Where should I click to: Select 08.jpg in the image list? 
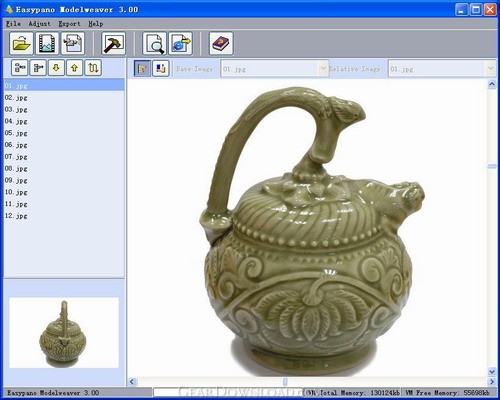[x=64, y=169]
